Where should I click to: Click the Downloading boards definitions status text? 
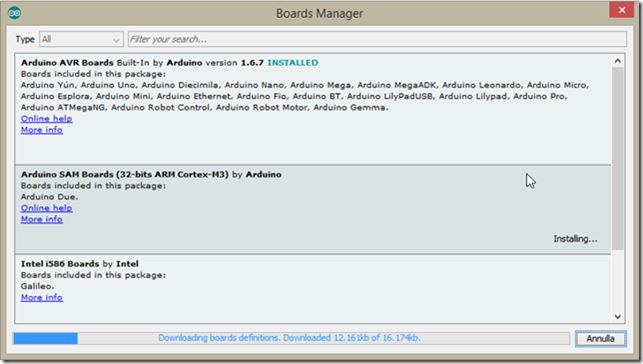[x=289, y=338]
